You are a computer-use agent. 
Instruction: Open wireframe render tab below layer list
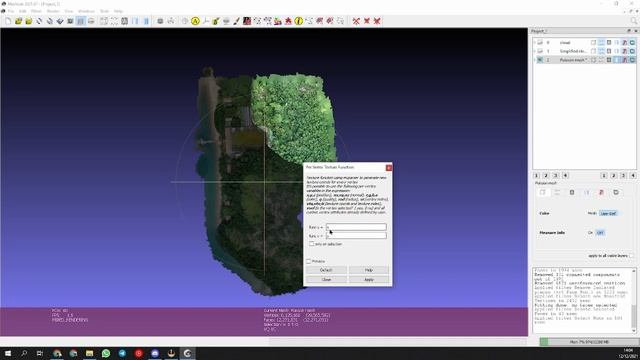click(572, 192)
